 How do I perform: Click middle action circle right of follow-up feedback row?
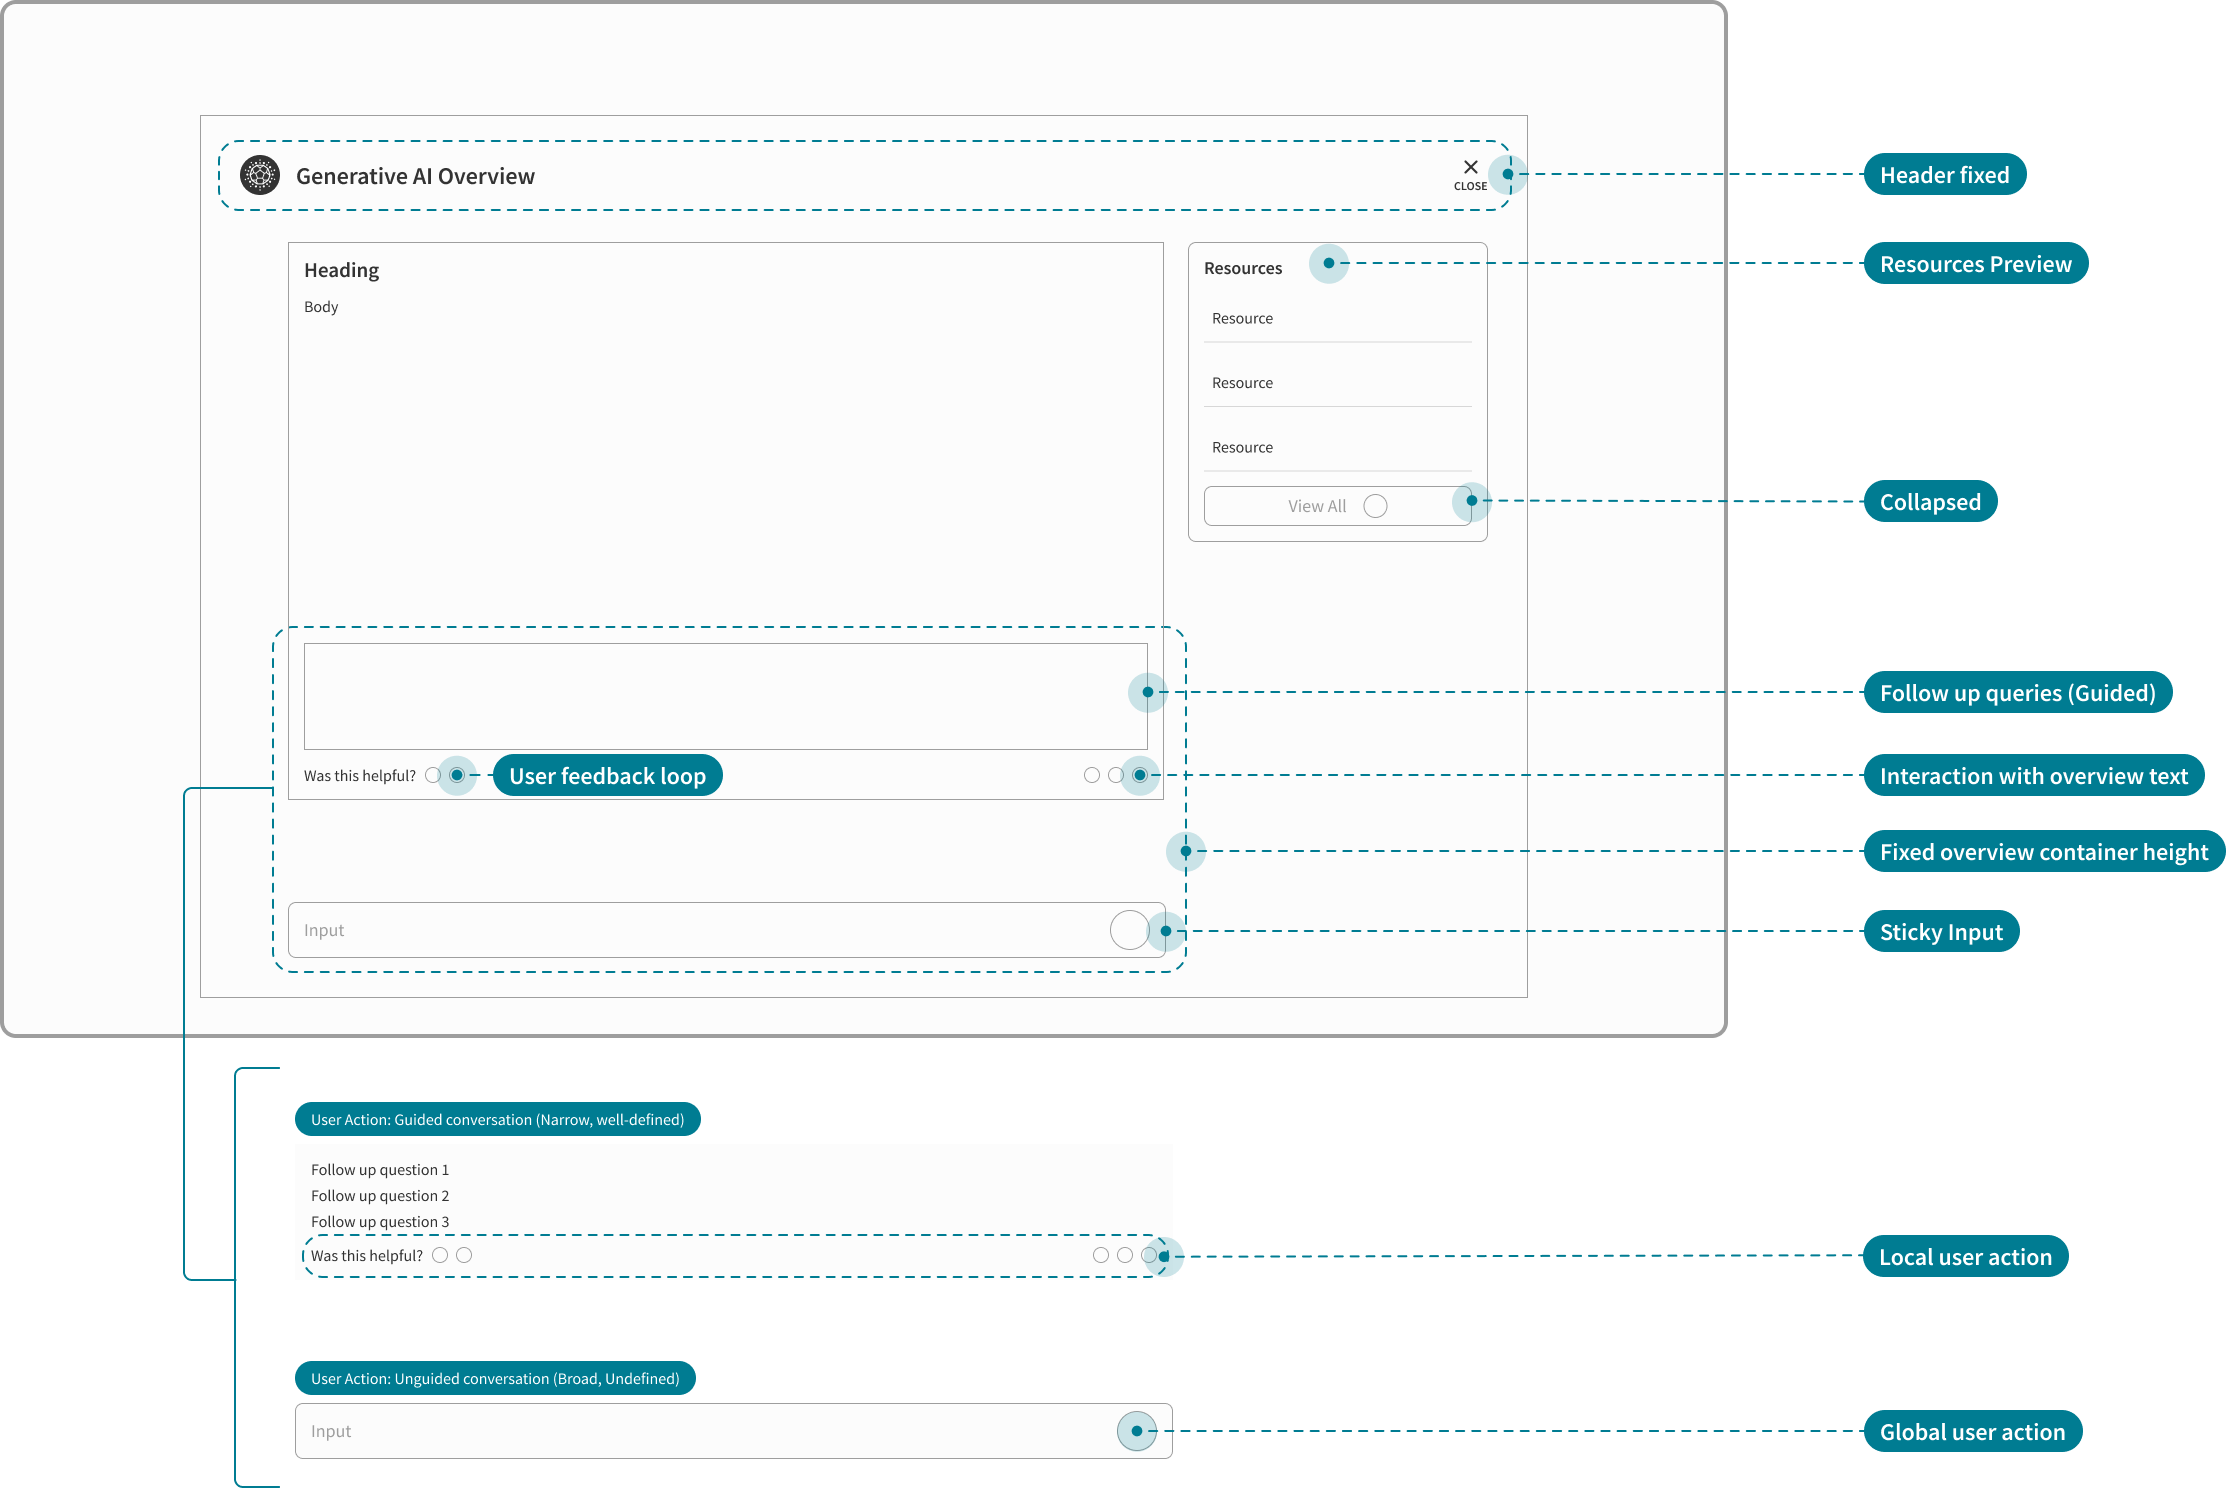pos(1125,1255)
